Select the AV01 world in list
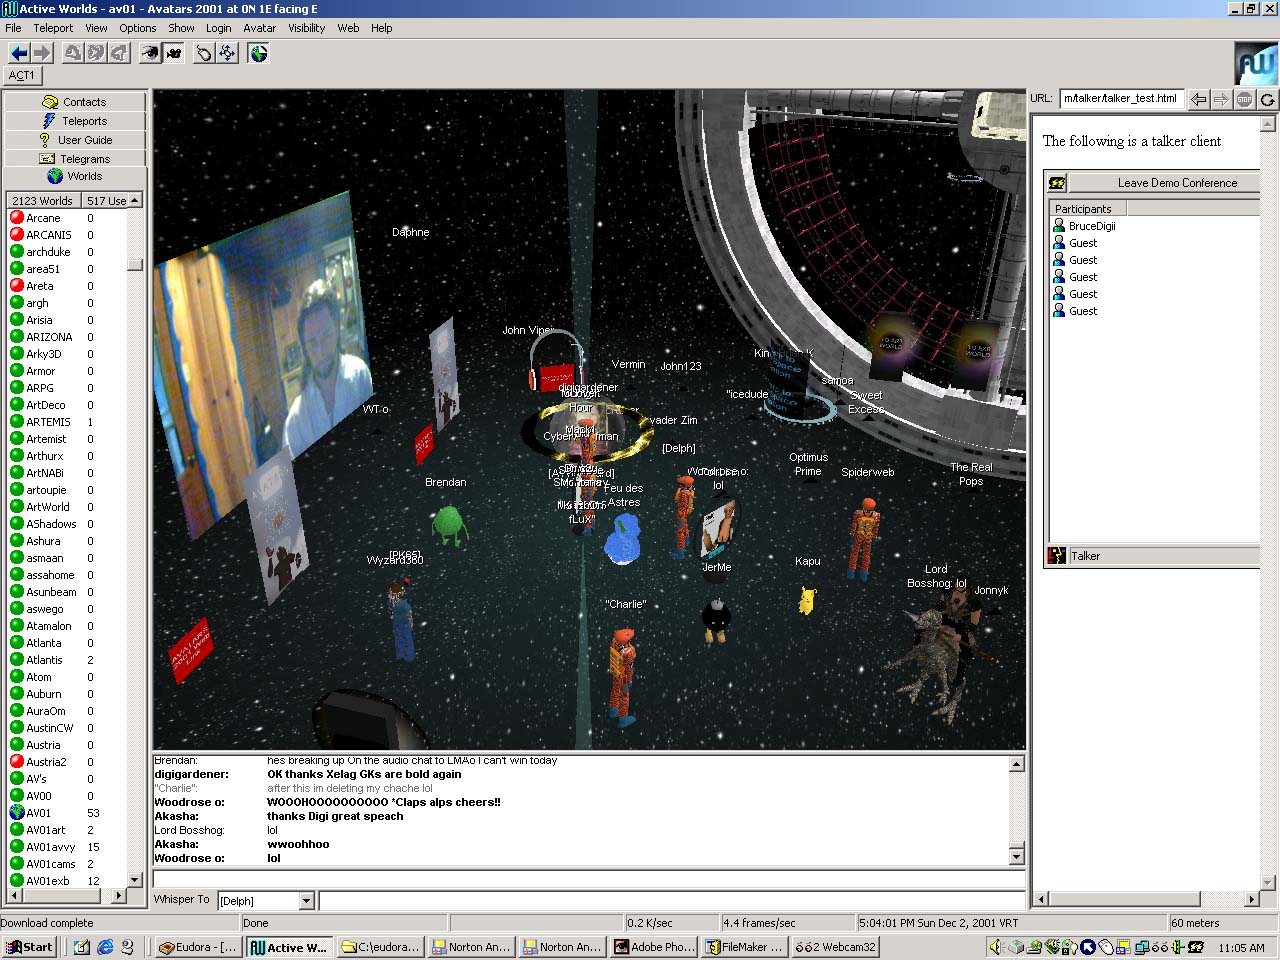The image size is (1280, 960). (39, 813)
